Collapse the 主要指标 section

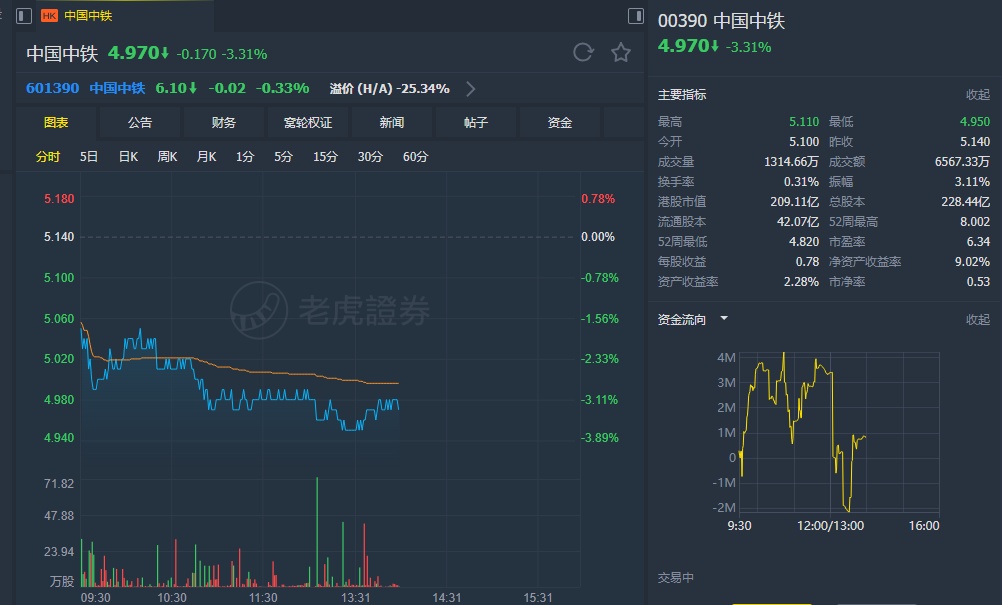[978, 95]
